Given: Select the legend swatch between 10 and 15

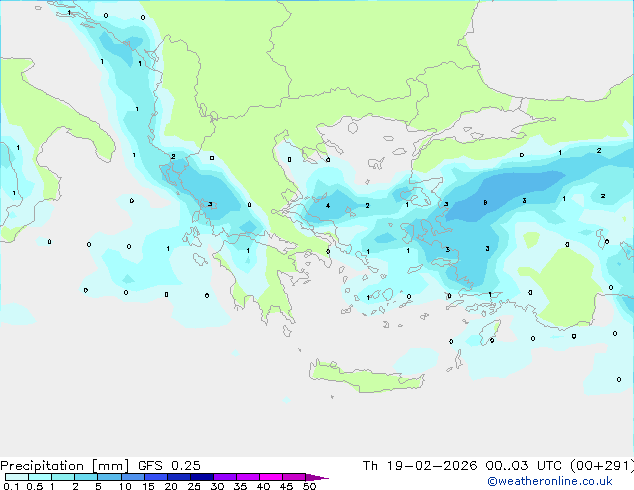Looking at the screenshot, I should click(132, 477).
